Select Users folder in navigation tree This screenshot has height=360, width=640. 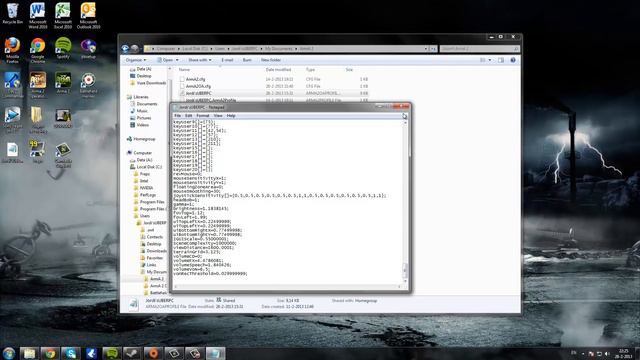[x=144, y=216]
